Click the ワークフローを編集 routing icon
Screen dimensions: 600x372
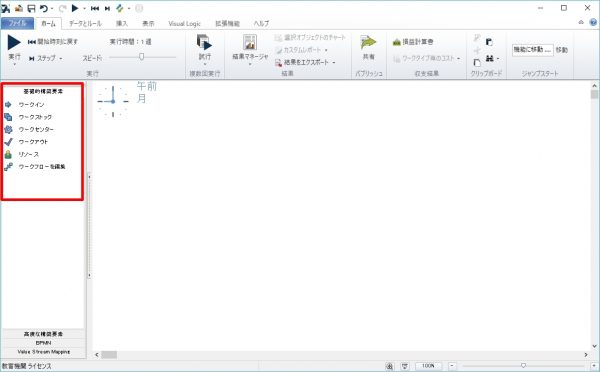pyautogui.click(x=8, y=166)
